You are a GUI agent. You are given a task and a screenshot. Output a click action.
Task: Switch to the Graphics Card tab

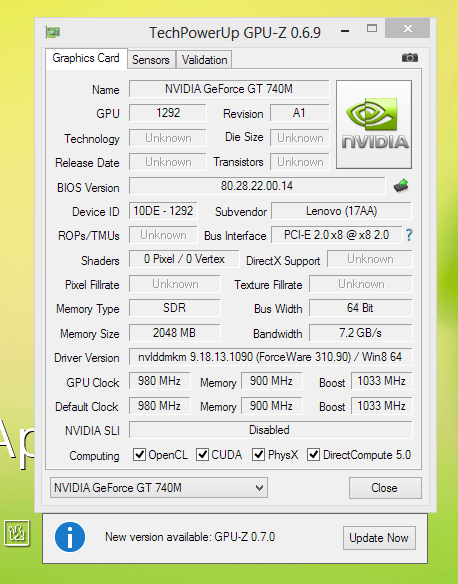click(86, 58)
